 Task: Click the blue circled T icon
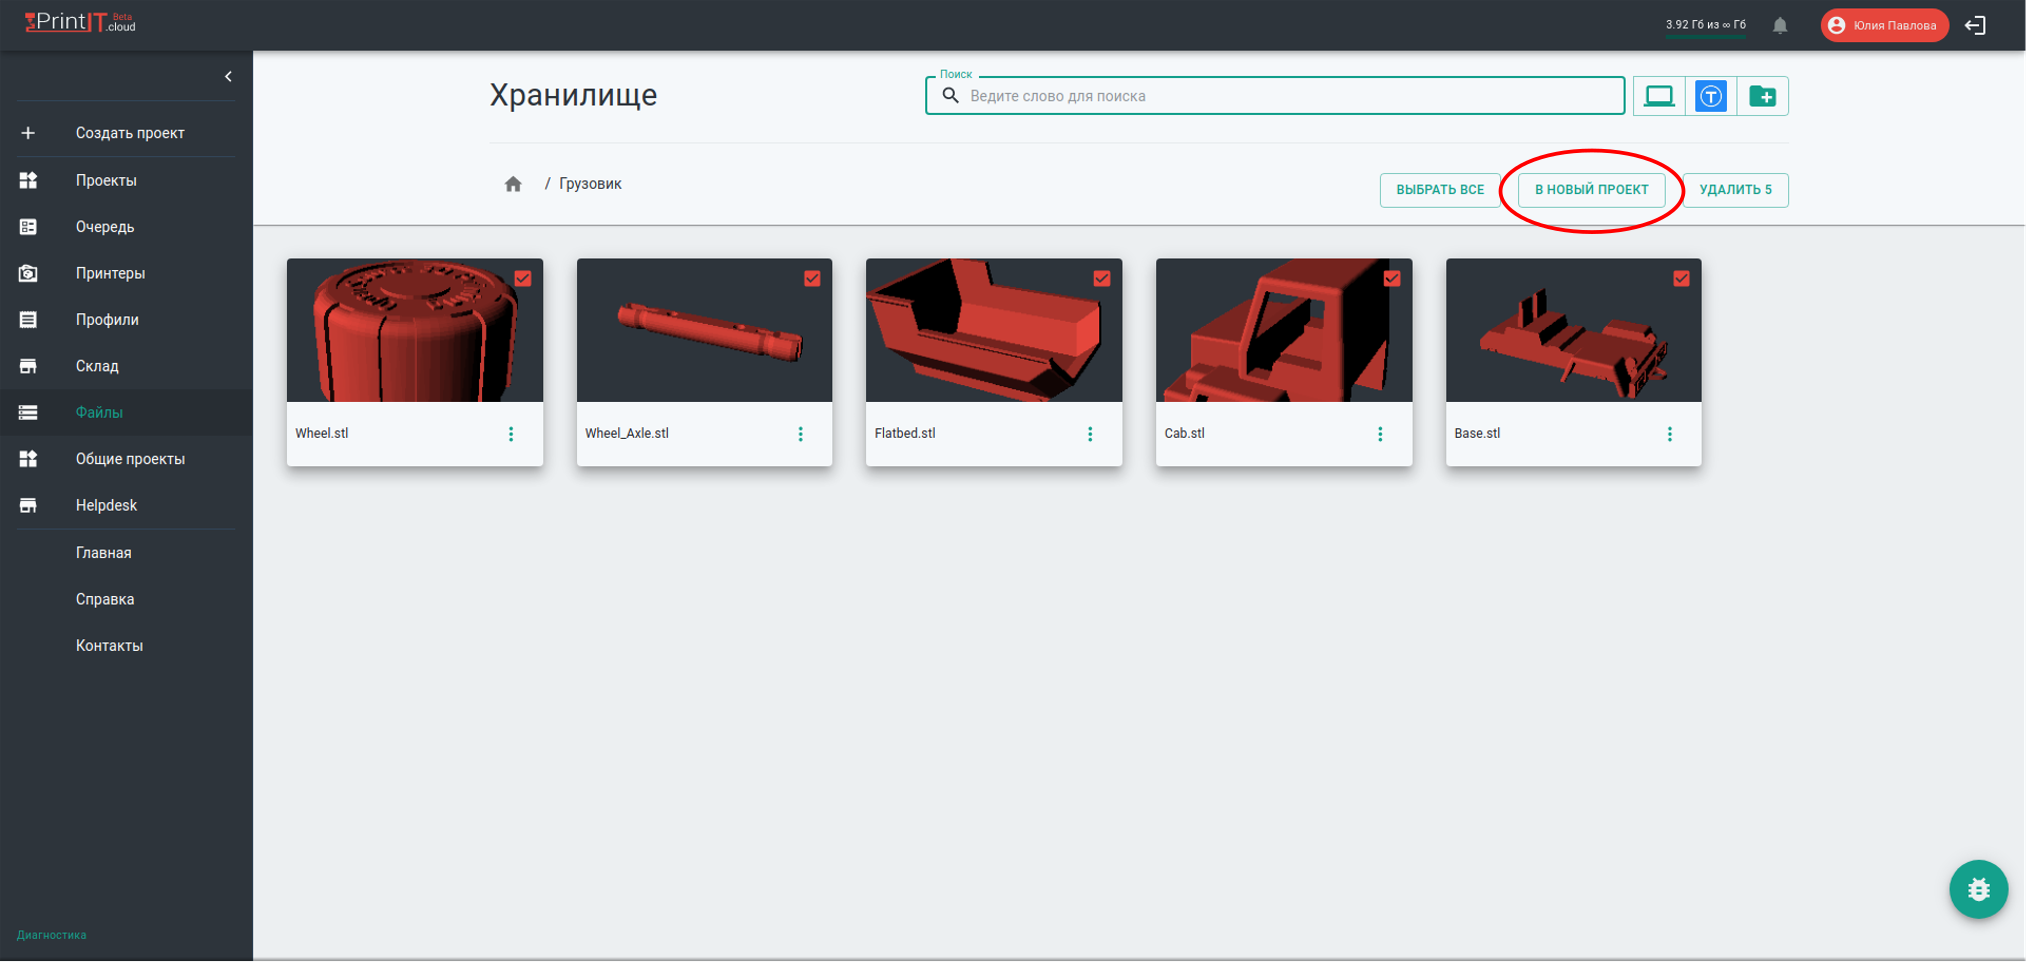coord(1711,96)
